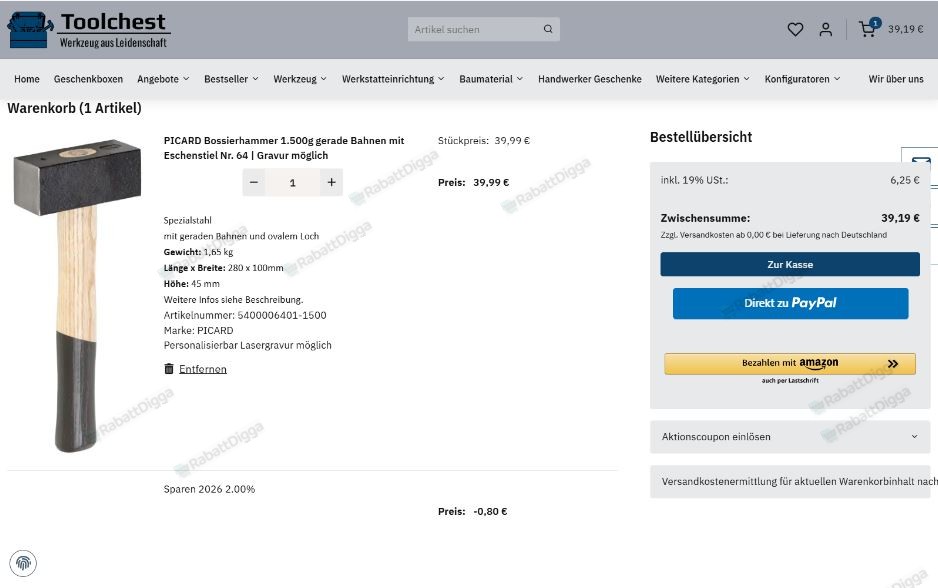
Task: Expand the Bestseller menu
Action: pyautogui.click(x=231, y=79)
